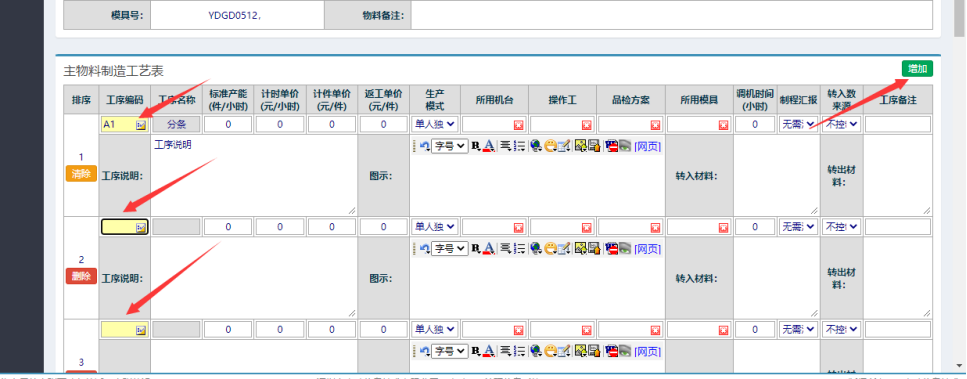Click red 删除 button in row 2

point(81,277)
